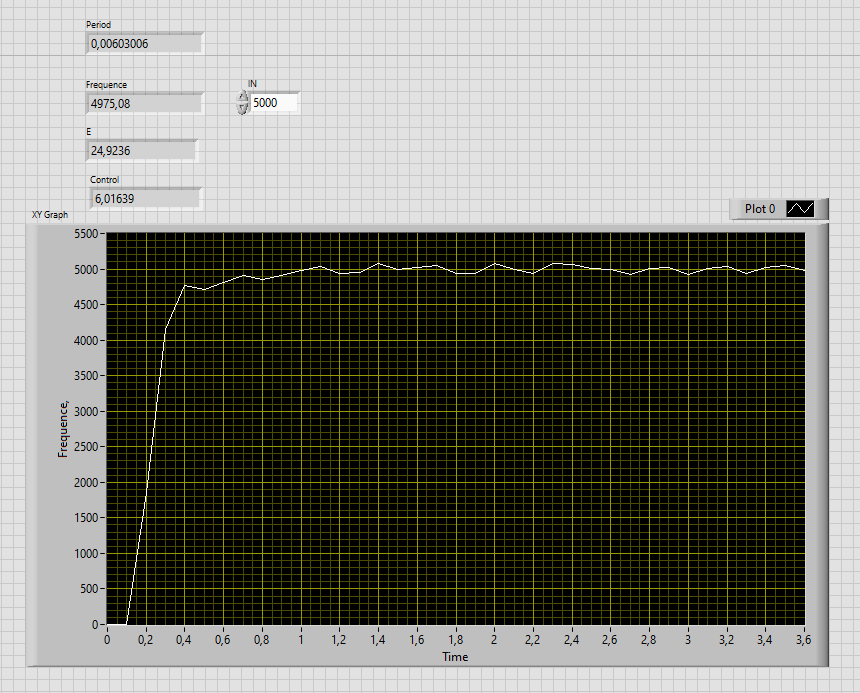Click X-axis tick label 0,8
This screenshot has width=860, height=693.
(x=262, y=640)
